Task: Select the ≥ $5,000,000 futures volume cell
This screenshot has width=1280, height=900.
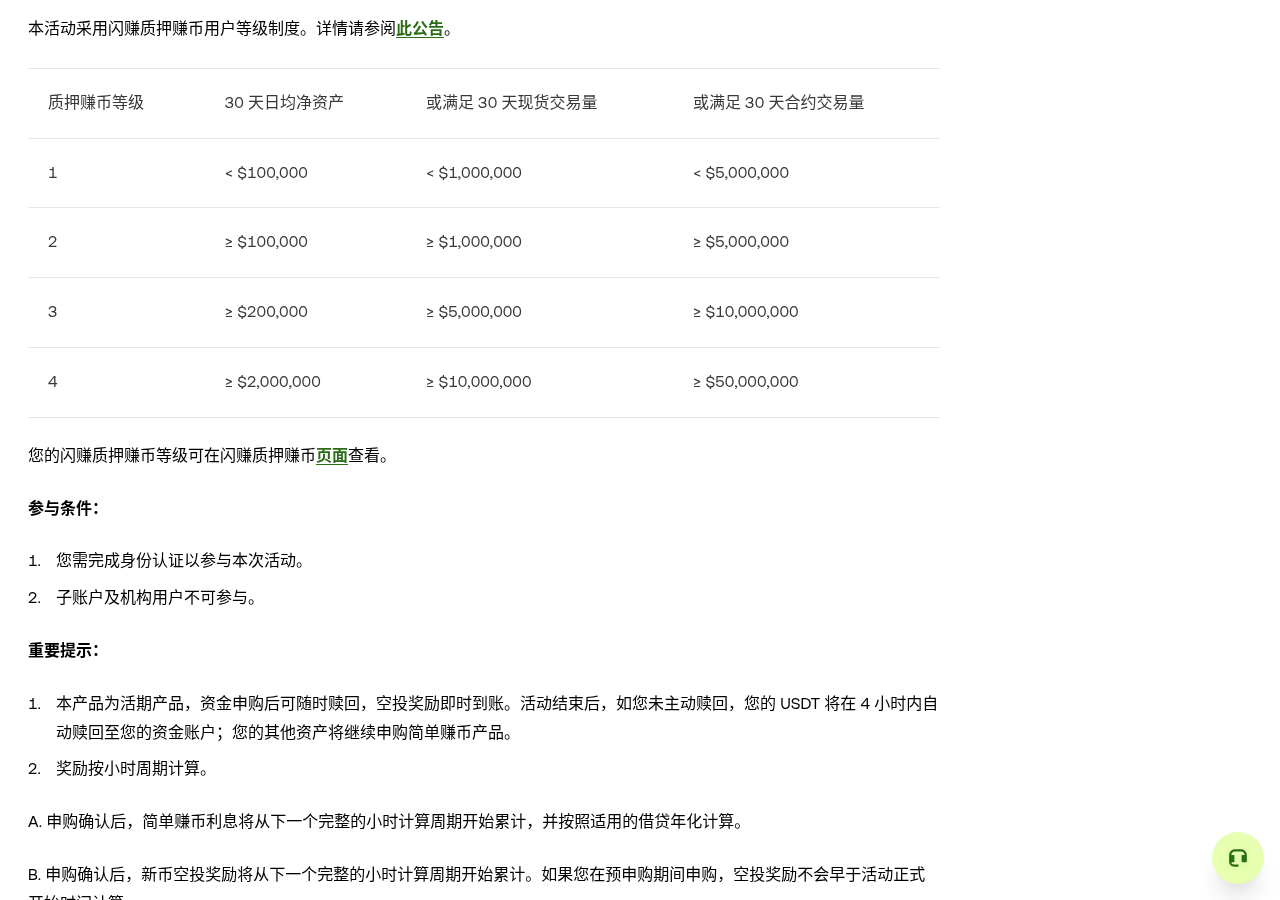Action: click(x=741, y=242)
